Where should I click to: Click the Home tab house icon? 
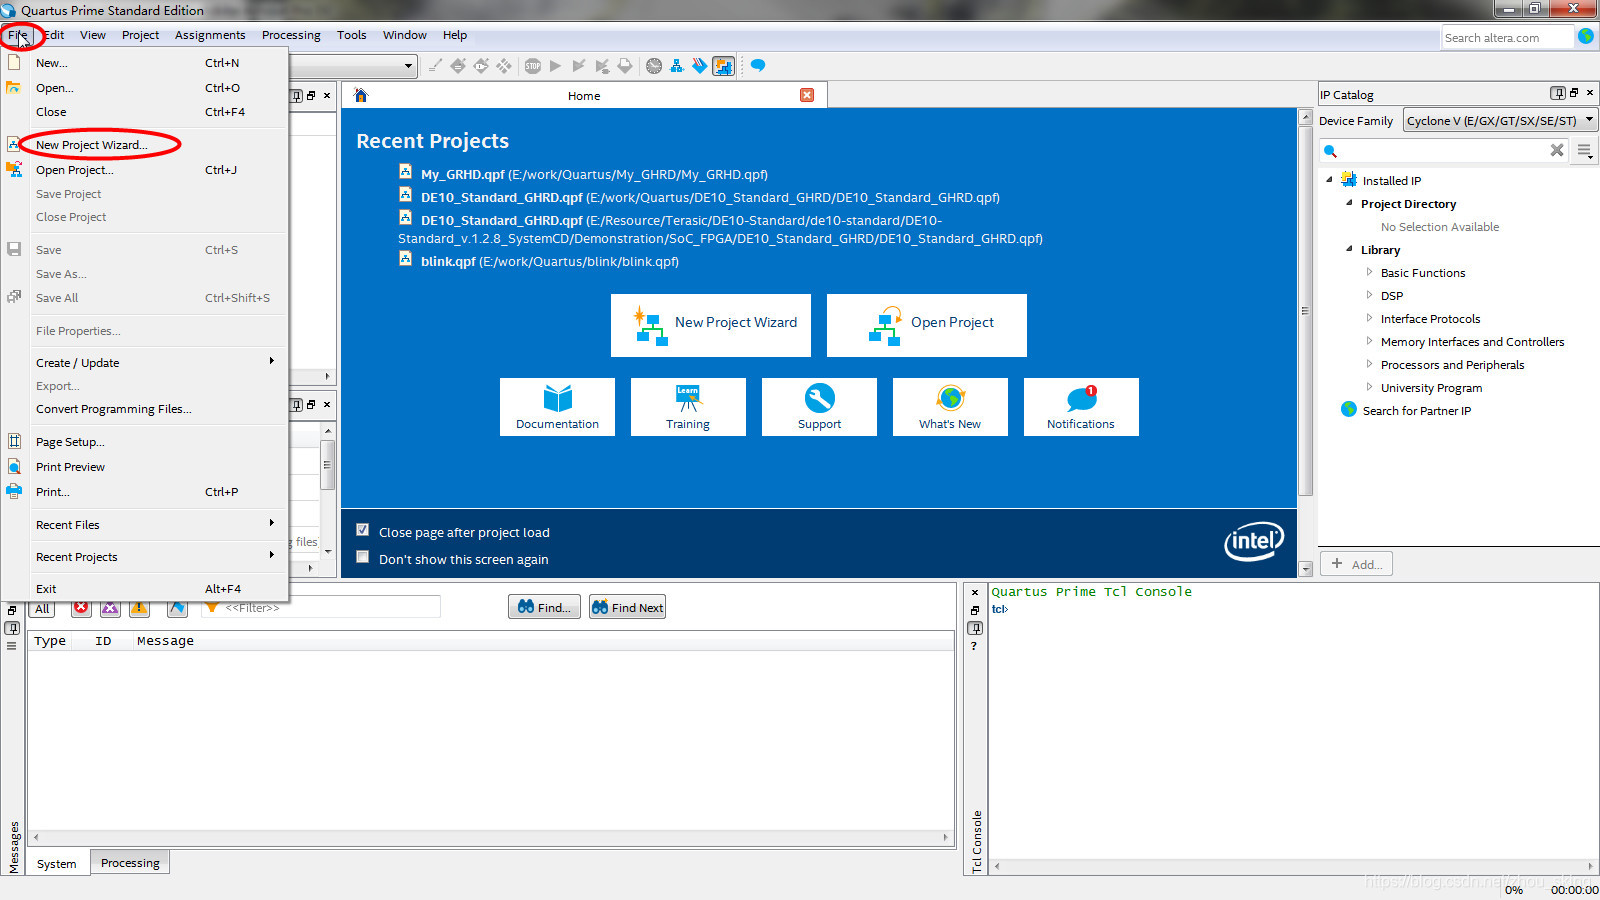[x=361, y=95]
